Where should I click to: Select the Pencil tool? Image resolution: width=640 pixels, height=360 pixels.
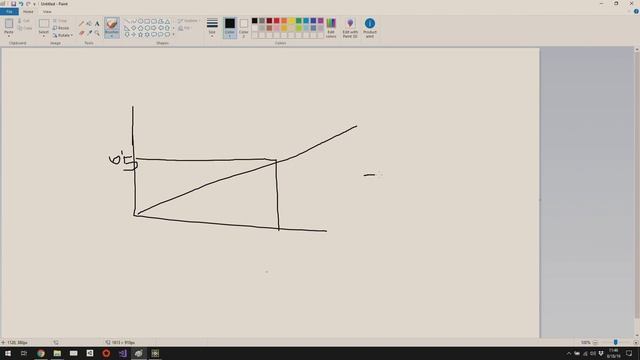(x=81, y=24)
